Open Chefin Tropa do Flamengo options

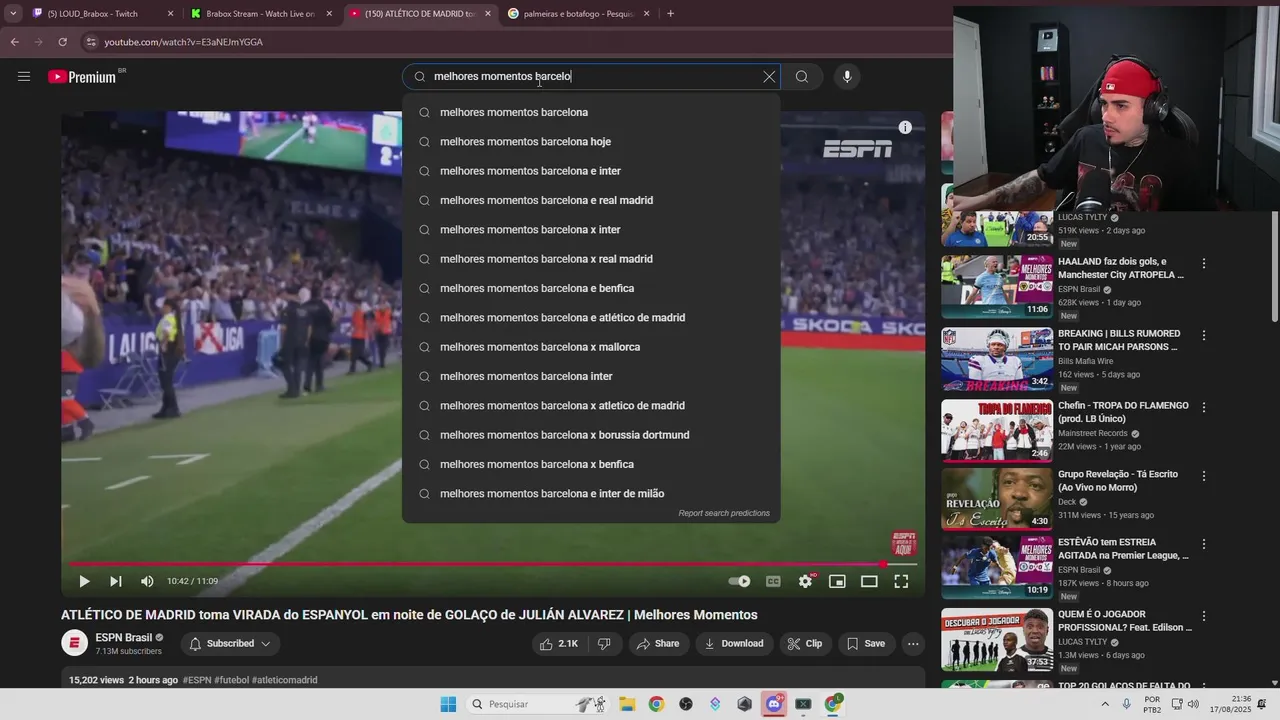click(1204, 407)
